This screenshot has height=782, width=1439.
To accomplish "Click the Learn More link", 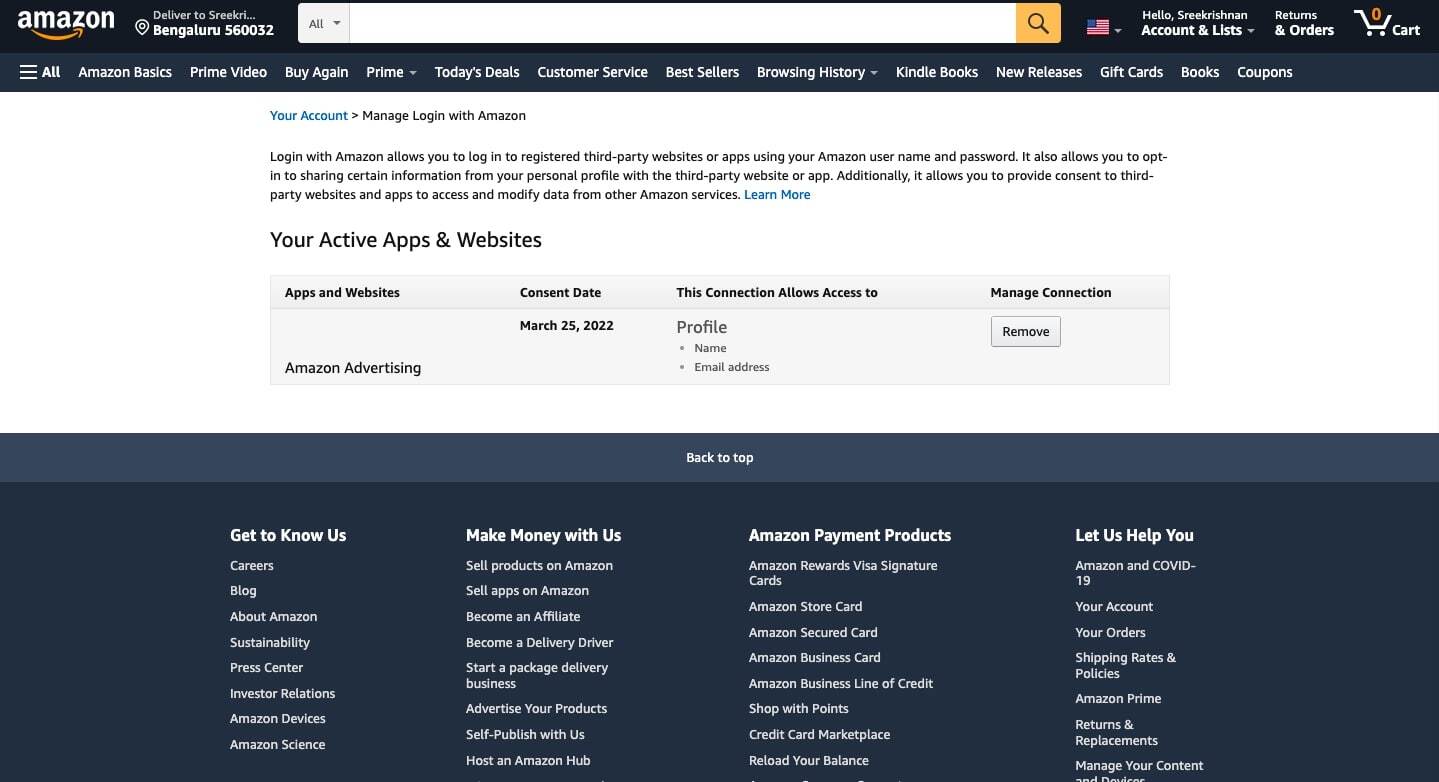I will point(777,195).
